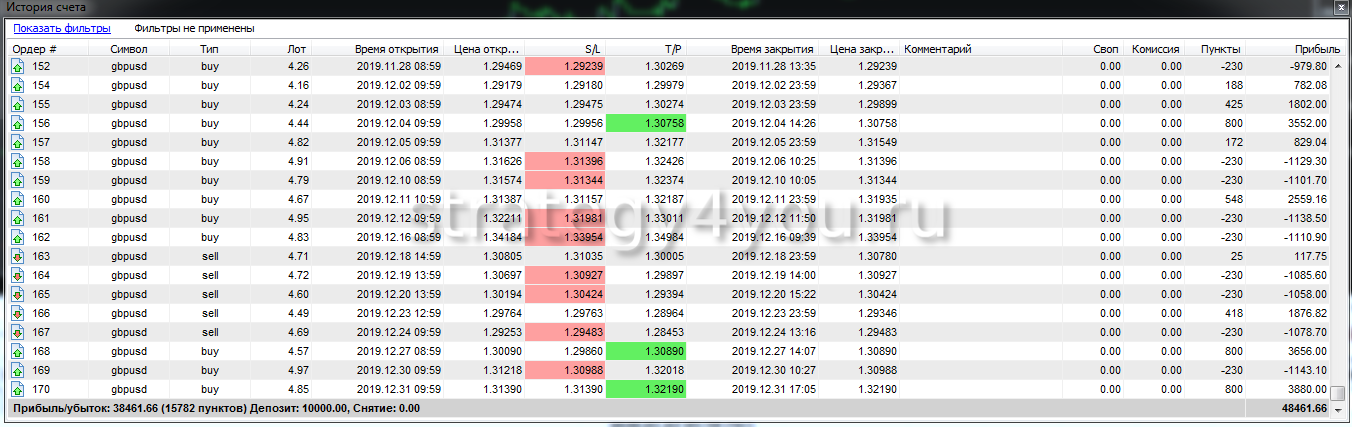This screenshot has width=1352, height=427.
Task: Click the scrollbar down arrow
Action: 1340,391
